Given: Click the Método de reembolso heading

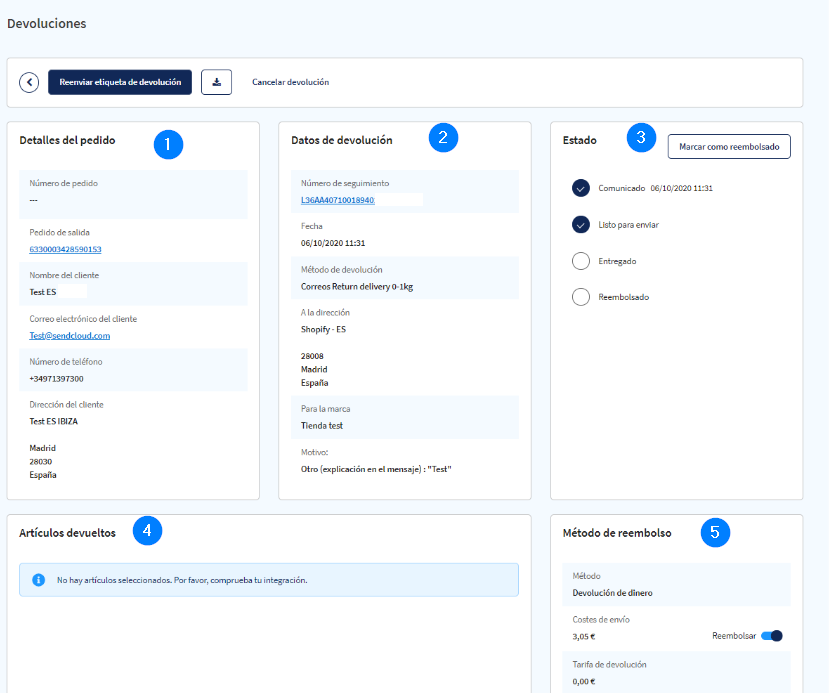Looking at the screenshot, I should point(617,533).
